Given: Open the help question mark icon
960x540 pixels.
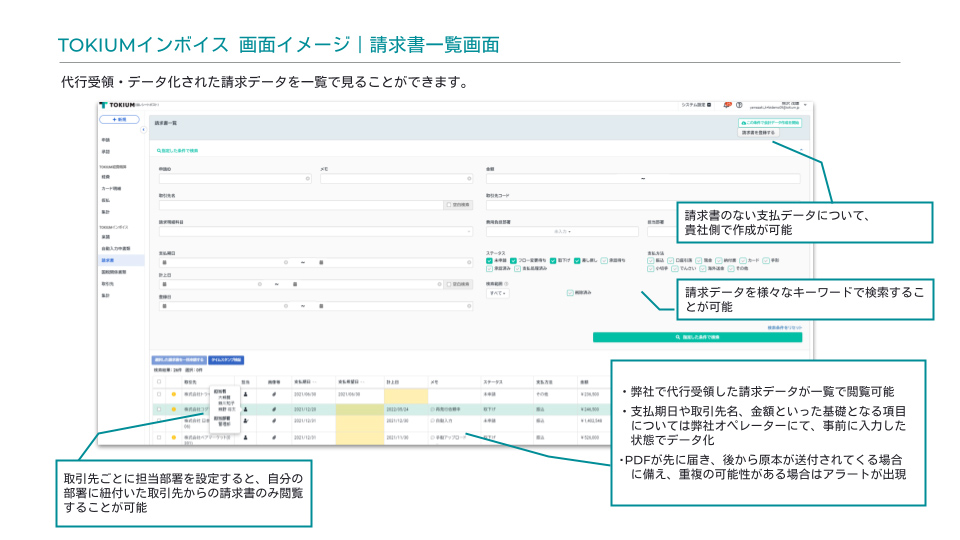Looking at the screenshot, I should pyautogui.click(x=739, y=105).
